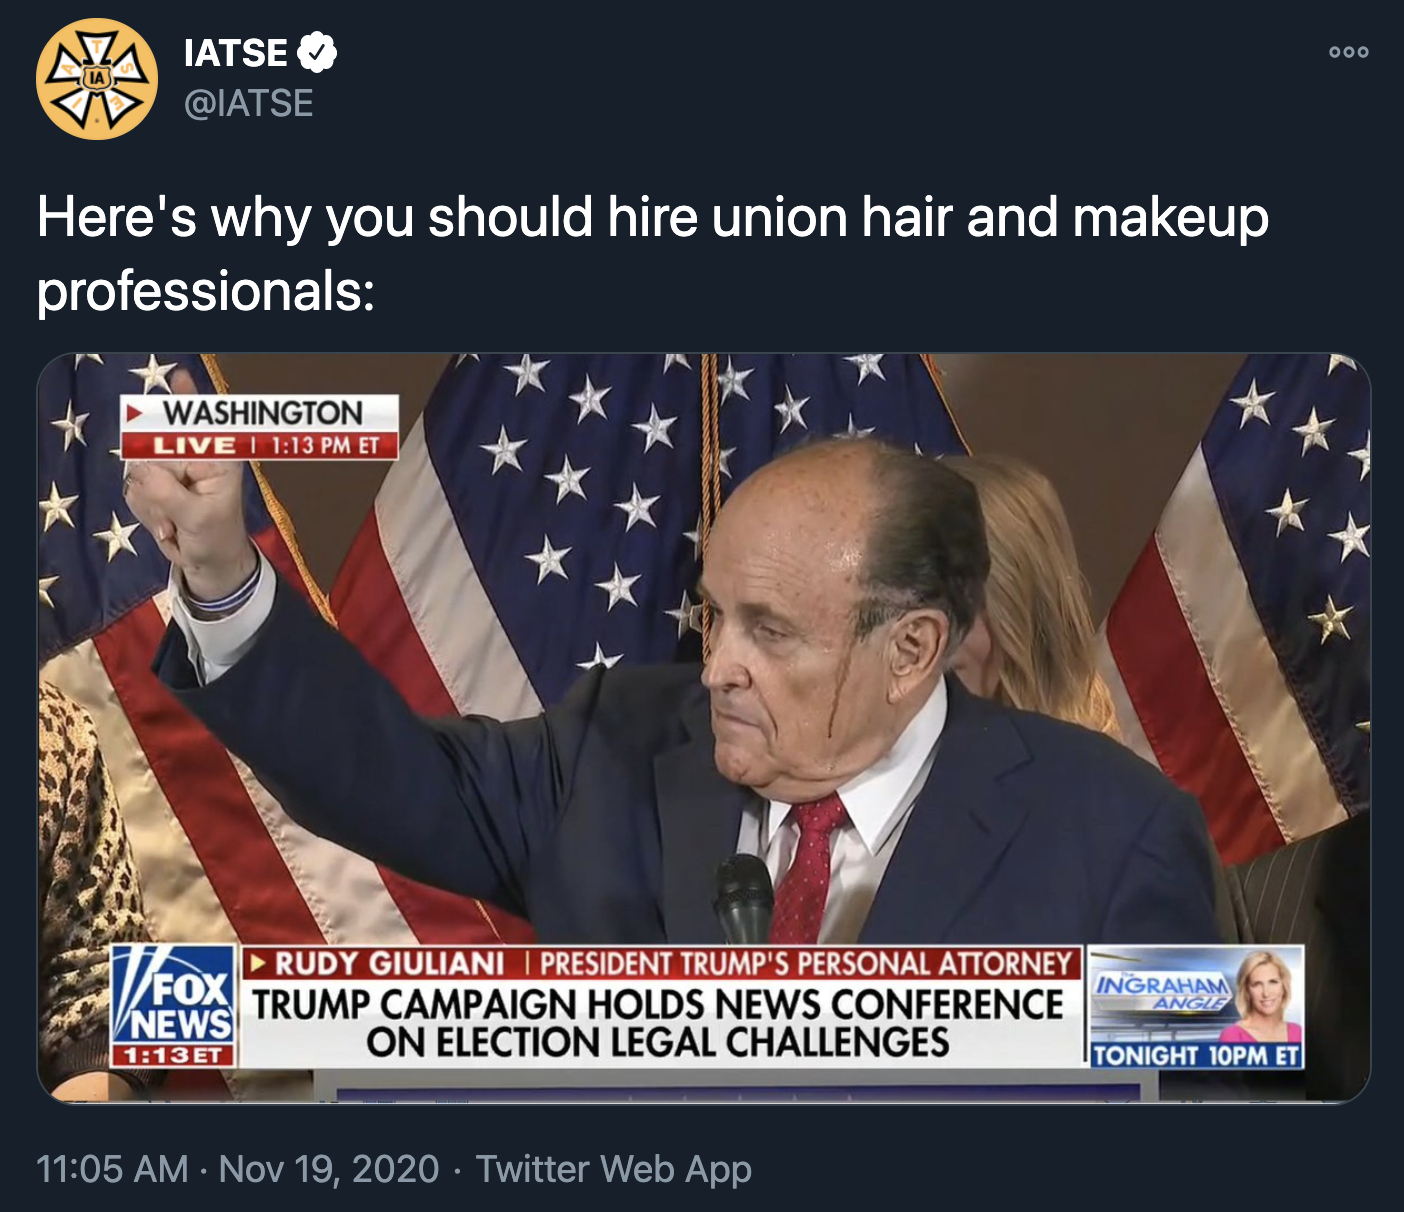Click the RUDY GIULIANI attorney chyron banner
The height and width of the screenshot is (1212, 1404).
[660, 963]
